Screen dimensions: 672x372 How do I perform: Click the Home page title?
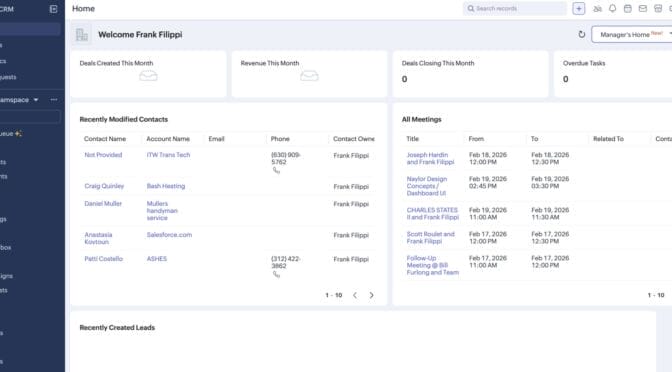point(83,9)
